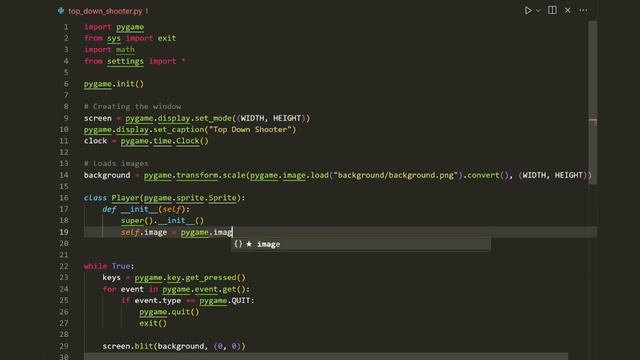
Task: Click the star icon in suggestion
Action: coord(249,244)
